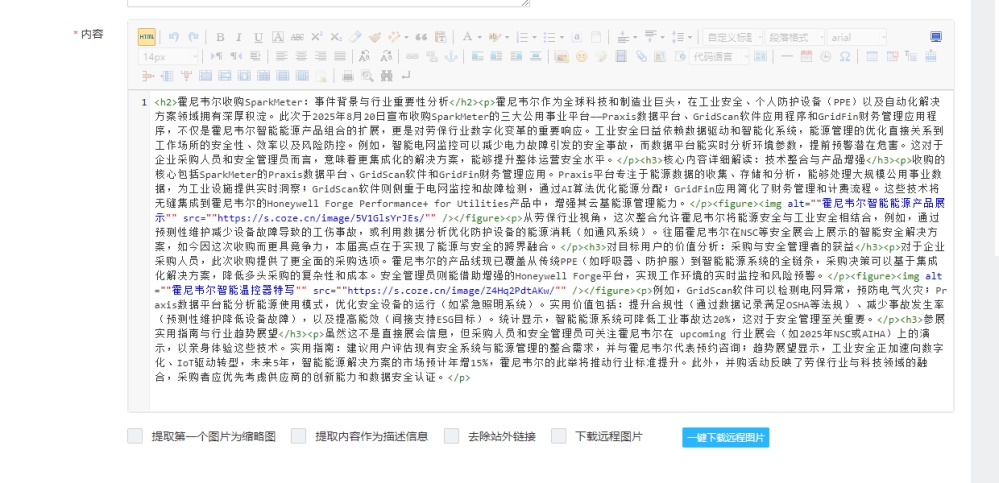Convert text to lowercase
The width and height of the screenshot is (999, 483).
(386, 57)
